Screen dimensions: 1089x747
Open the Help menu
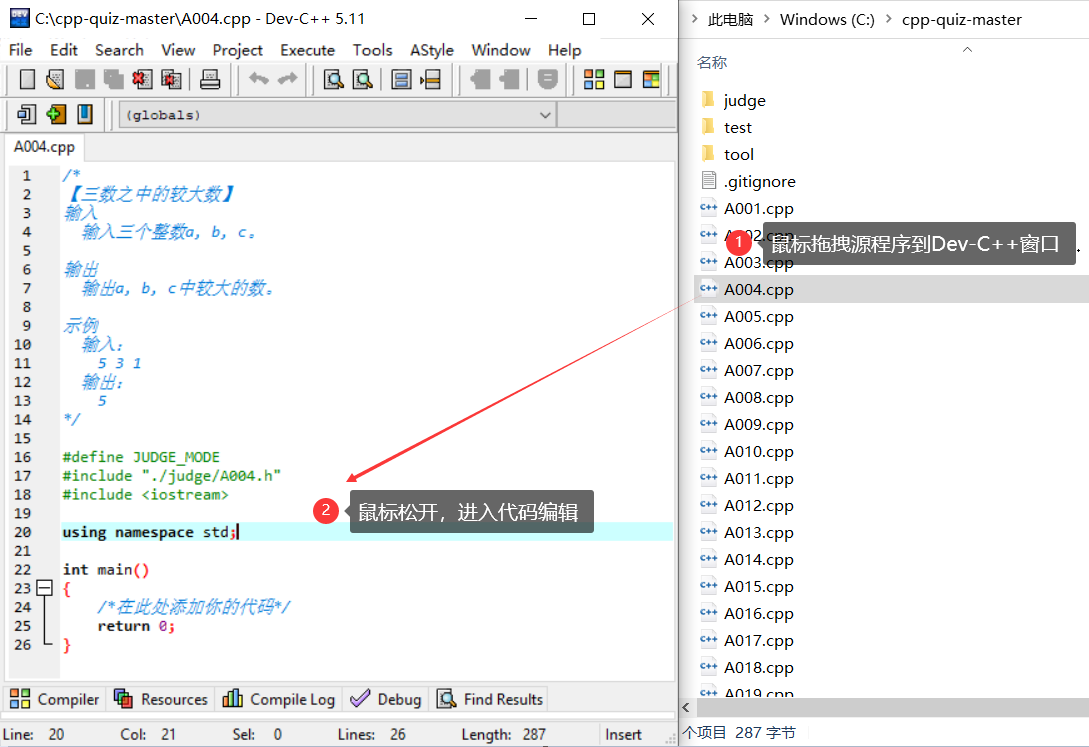[x=564, y=50]
